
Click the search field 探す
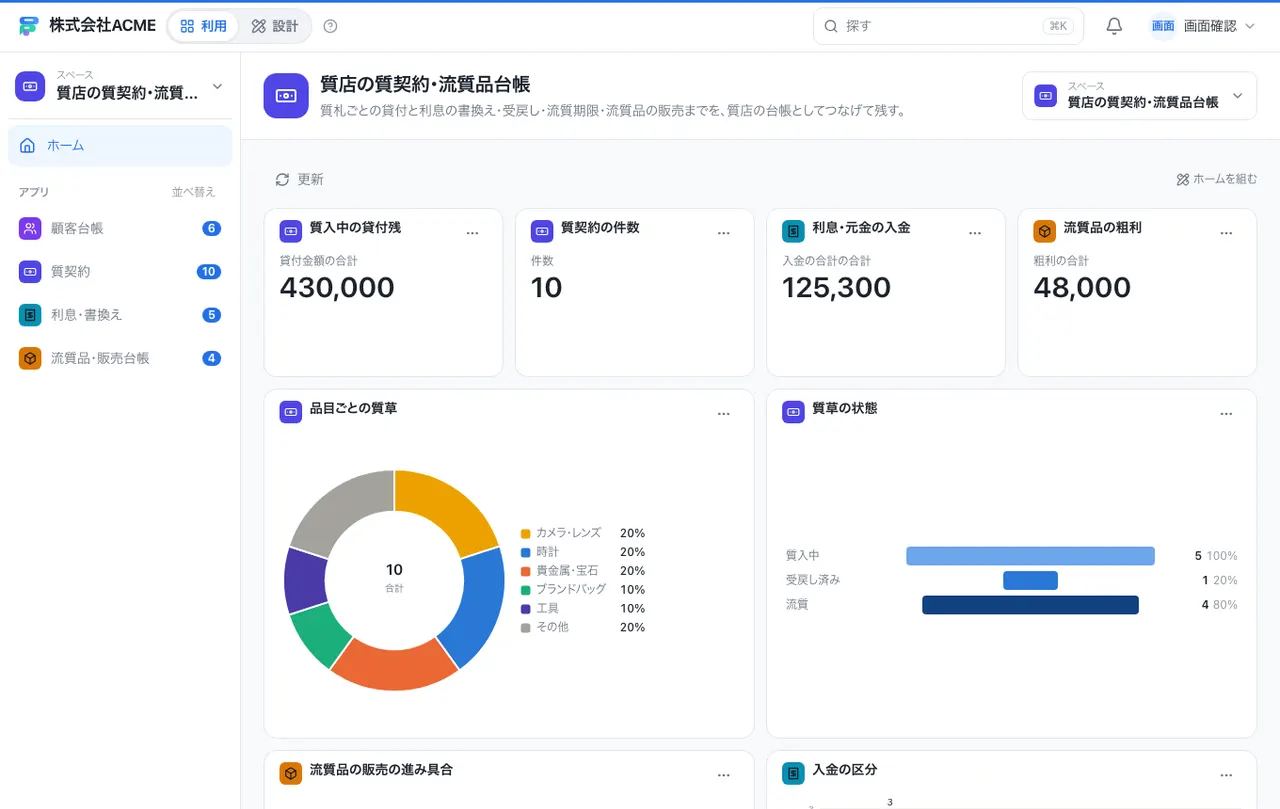click(948, 26)
